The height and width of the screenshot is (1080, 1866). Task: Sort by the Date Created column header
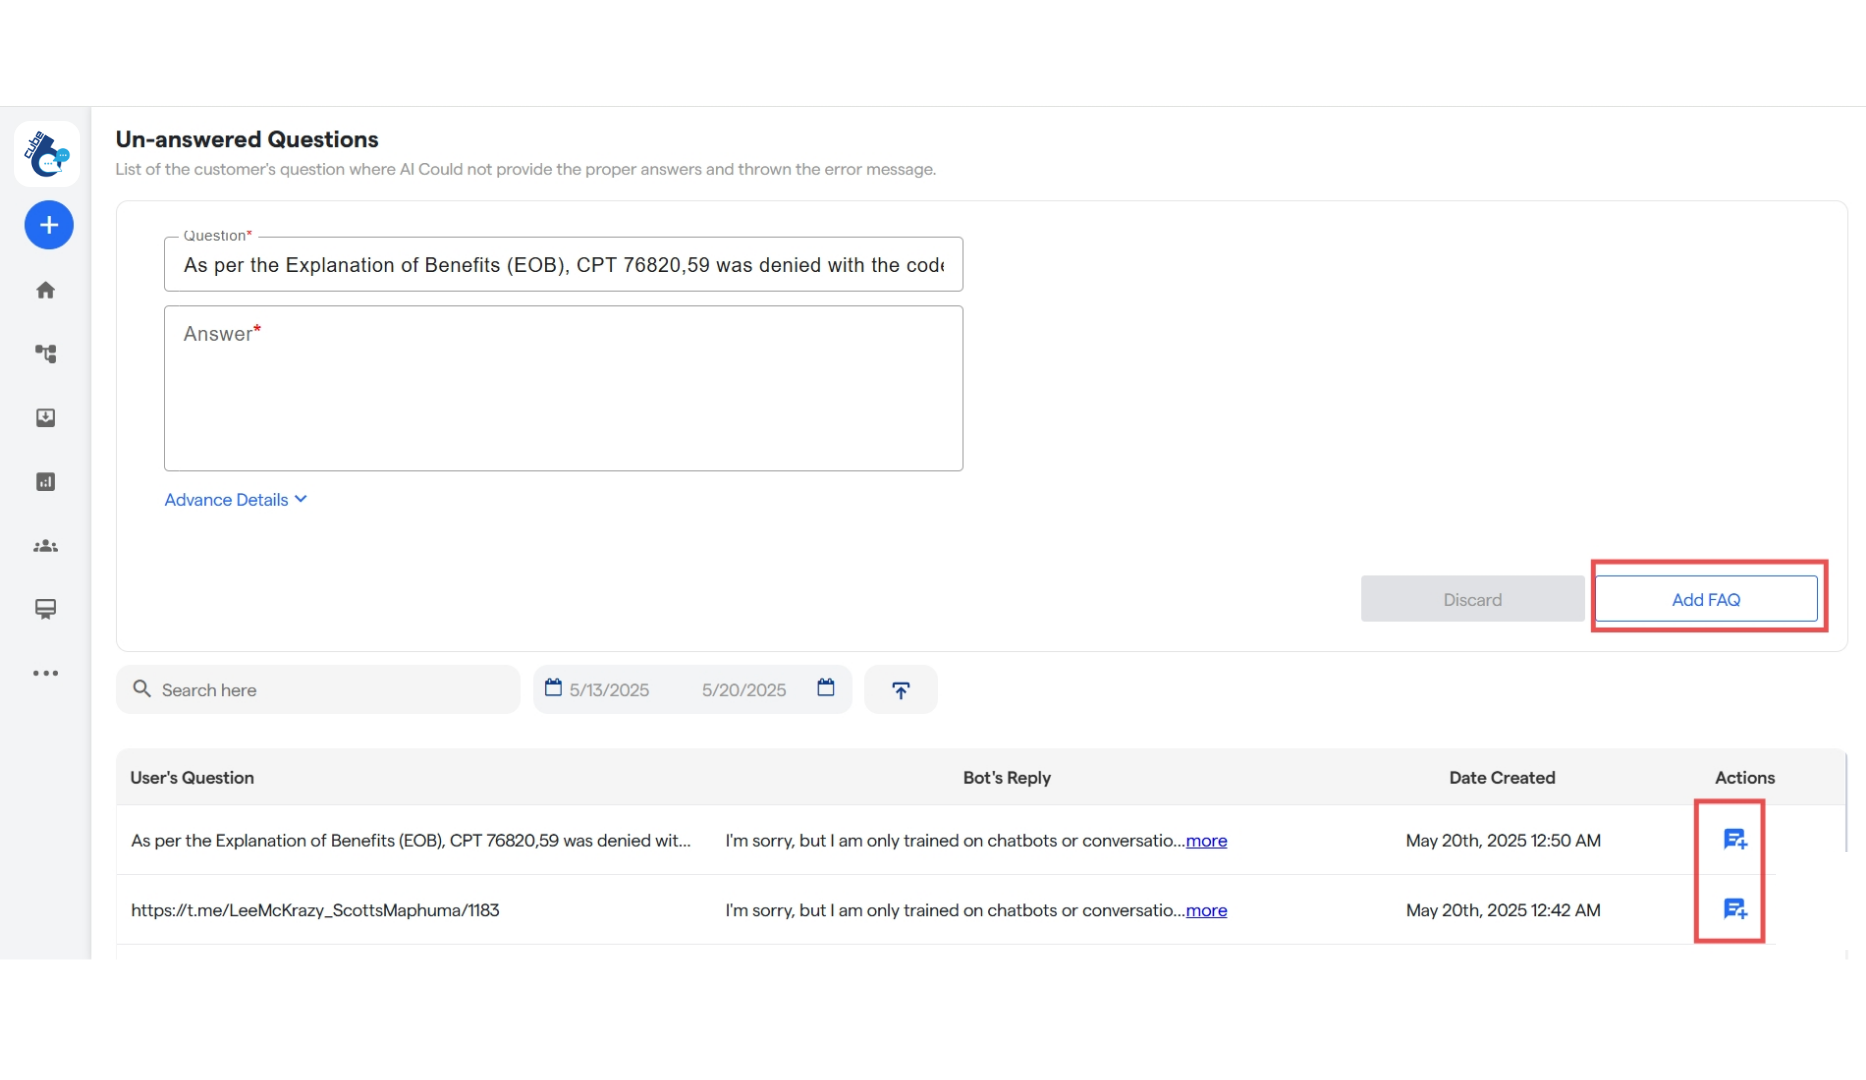pos(1502,777)
